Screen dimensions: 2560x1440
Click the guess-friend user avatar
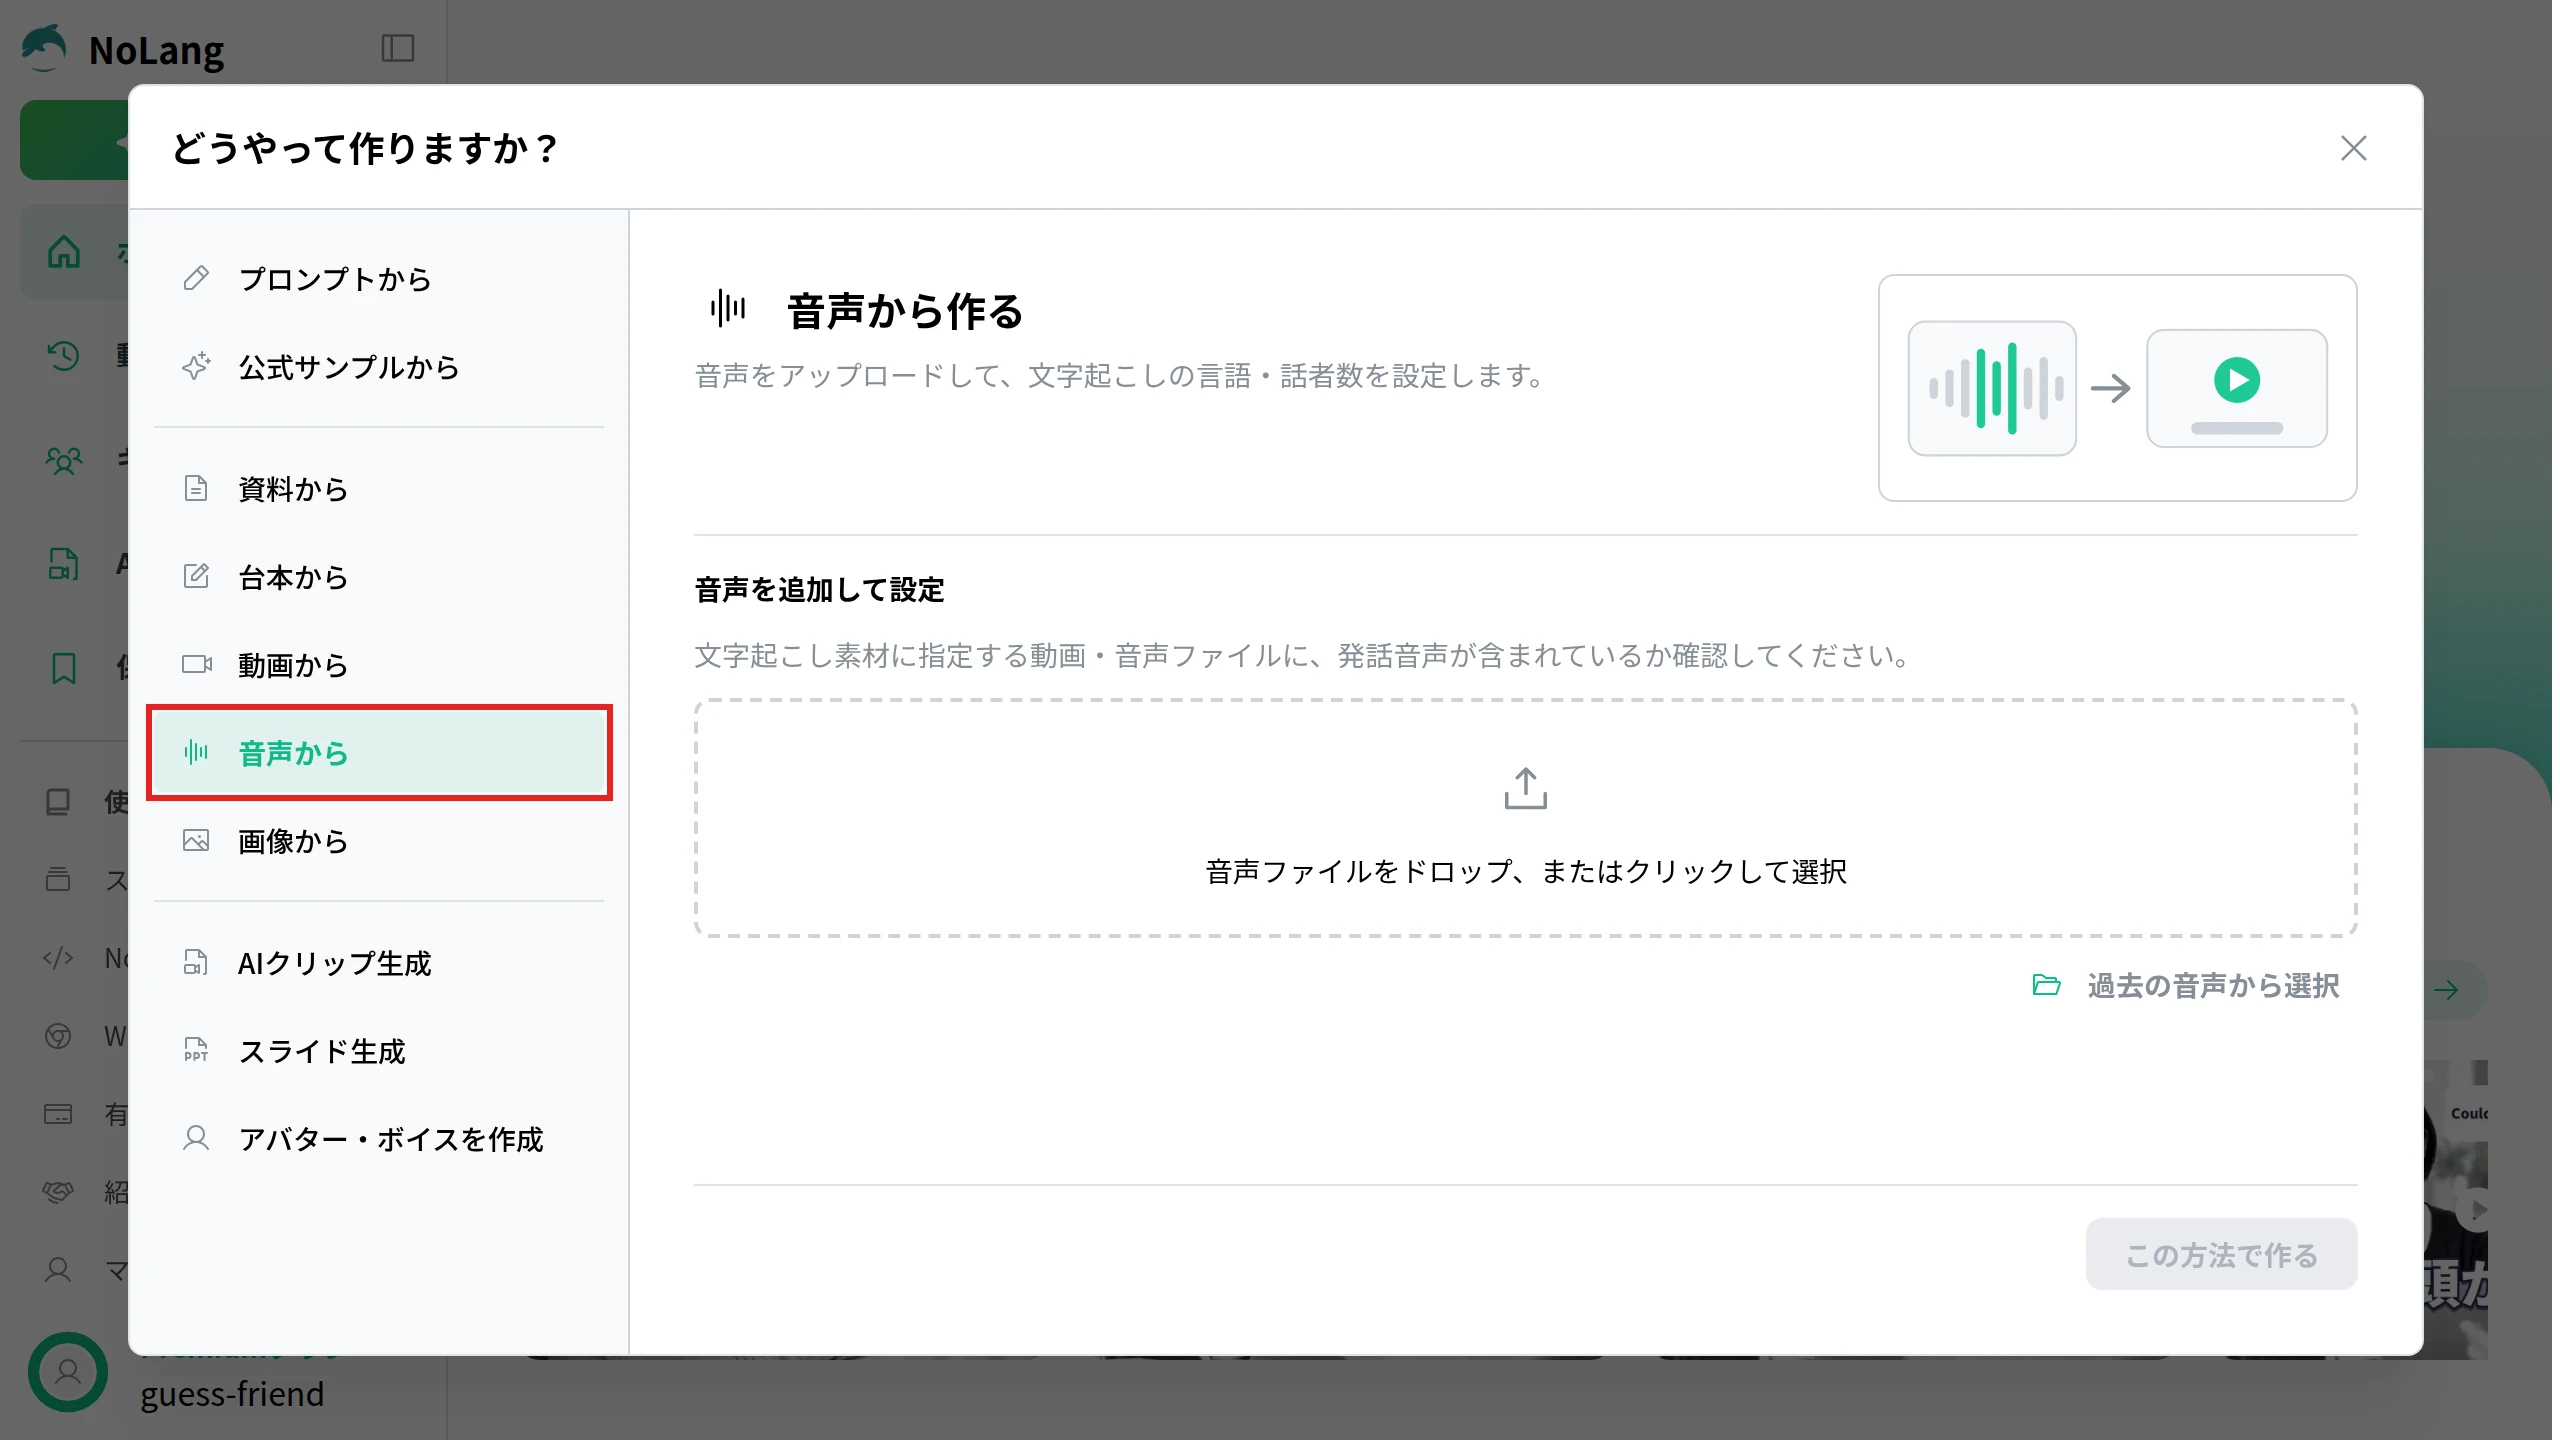coord(68,1372)
